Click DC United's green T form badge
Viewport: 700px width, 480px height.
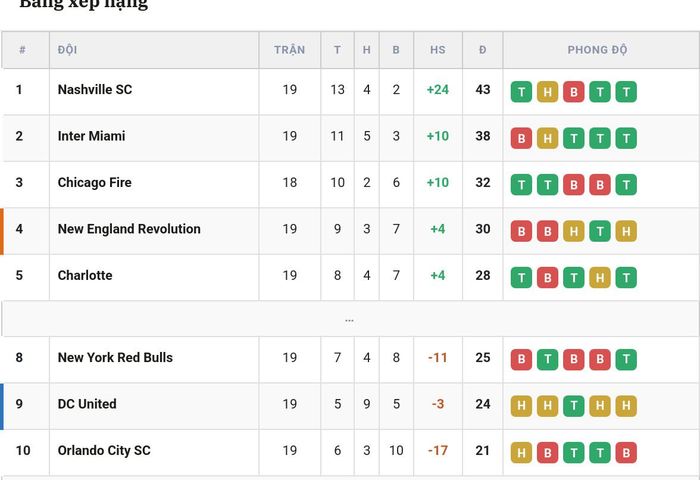574,406
